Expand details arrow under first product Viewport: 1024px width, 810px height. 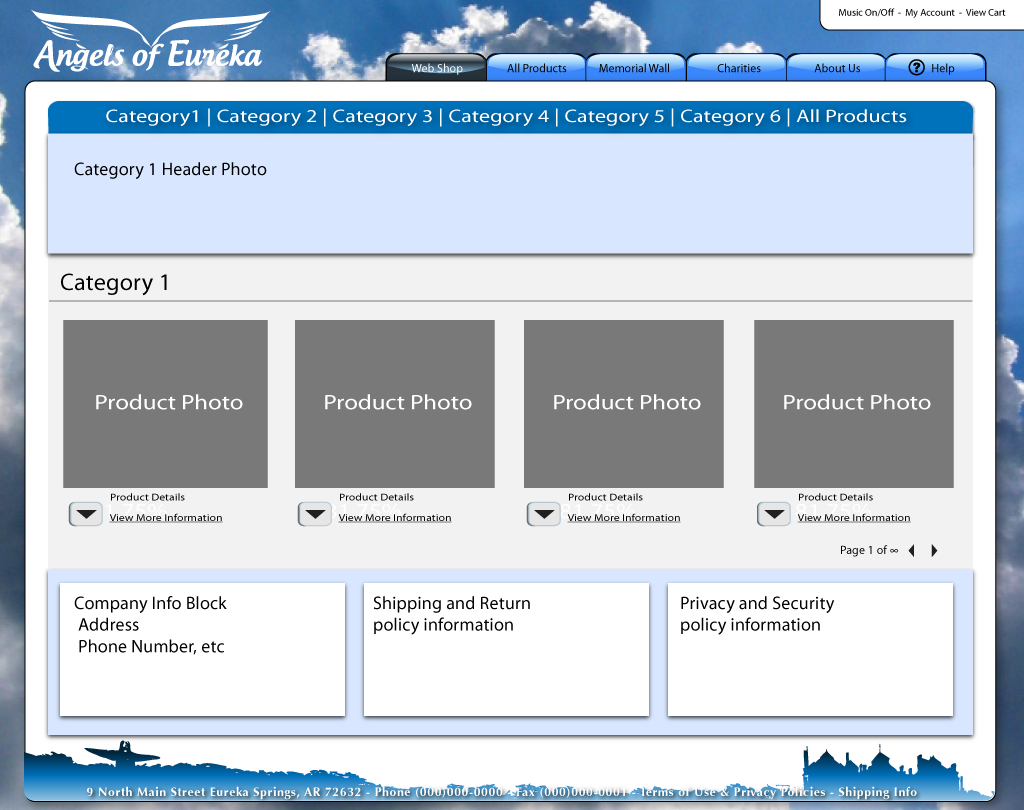[x=85, y=513]
